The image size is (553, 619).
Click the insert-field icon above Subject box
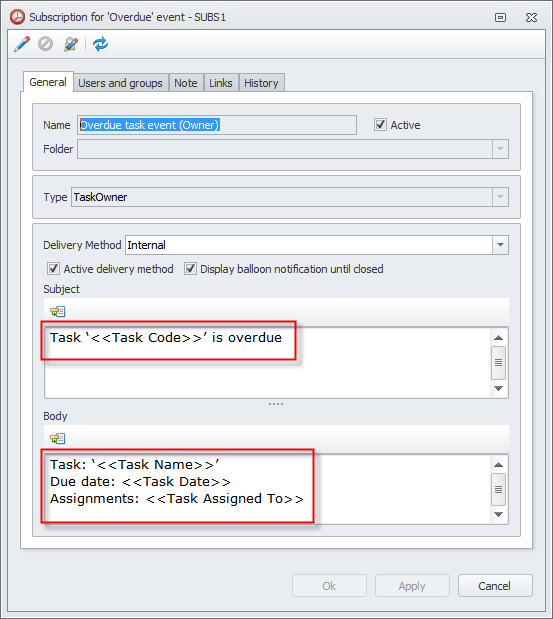(58, 312)
